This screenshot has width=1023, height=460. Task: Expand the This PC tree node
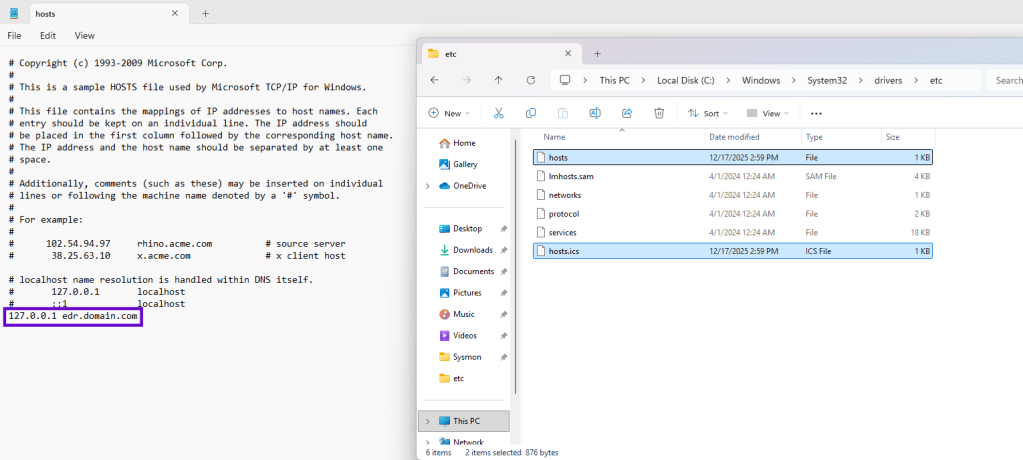(428, 421)
